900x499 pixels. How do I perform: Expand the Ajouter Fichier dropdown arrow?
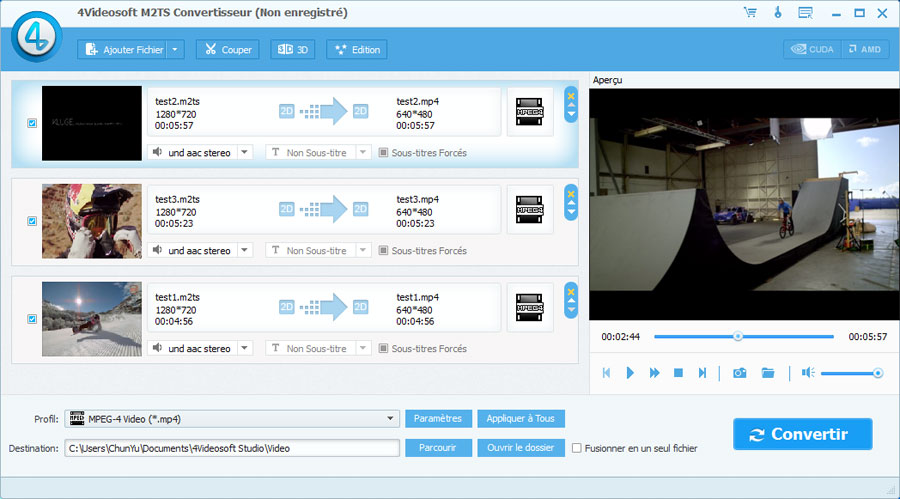point(175,50)
